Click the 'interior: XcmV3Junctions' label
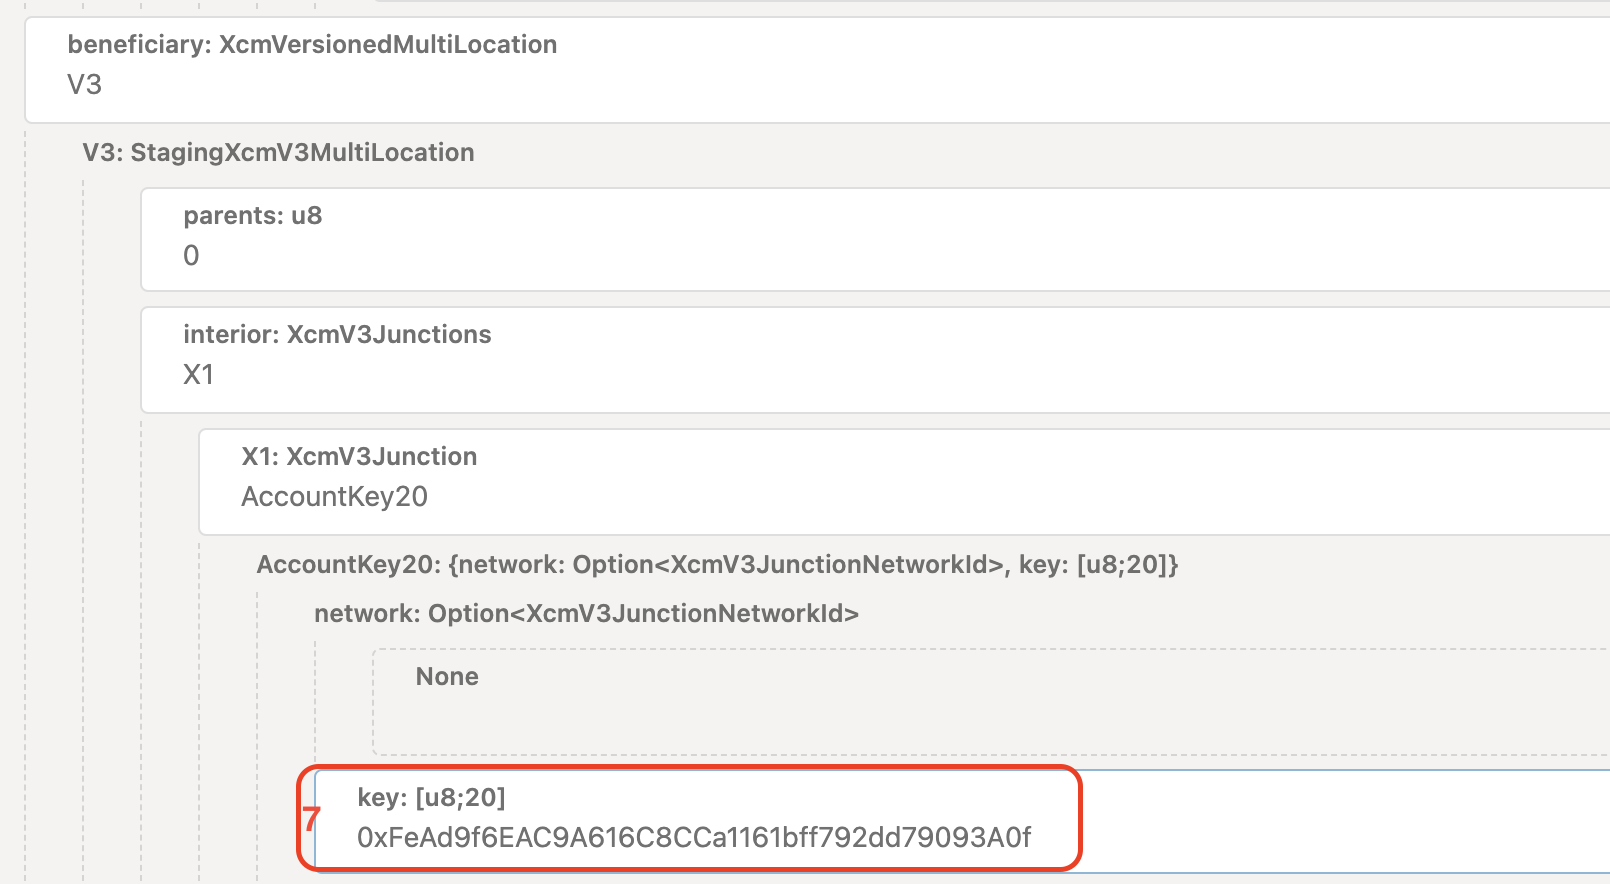This screenshot has height=884, width=1610. [x=337, y=335]
